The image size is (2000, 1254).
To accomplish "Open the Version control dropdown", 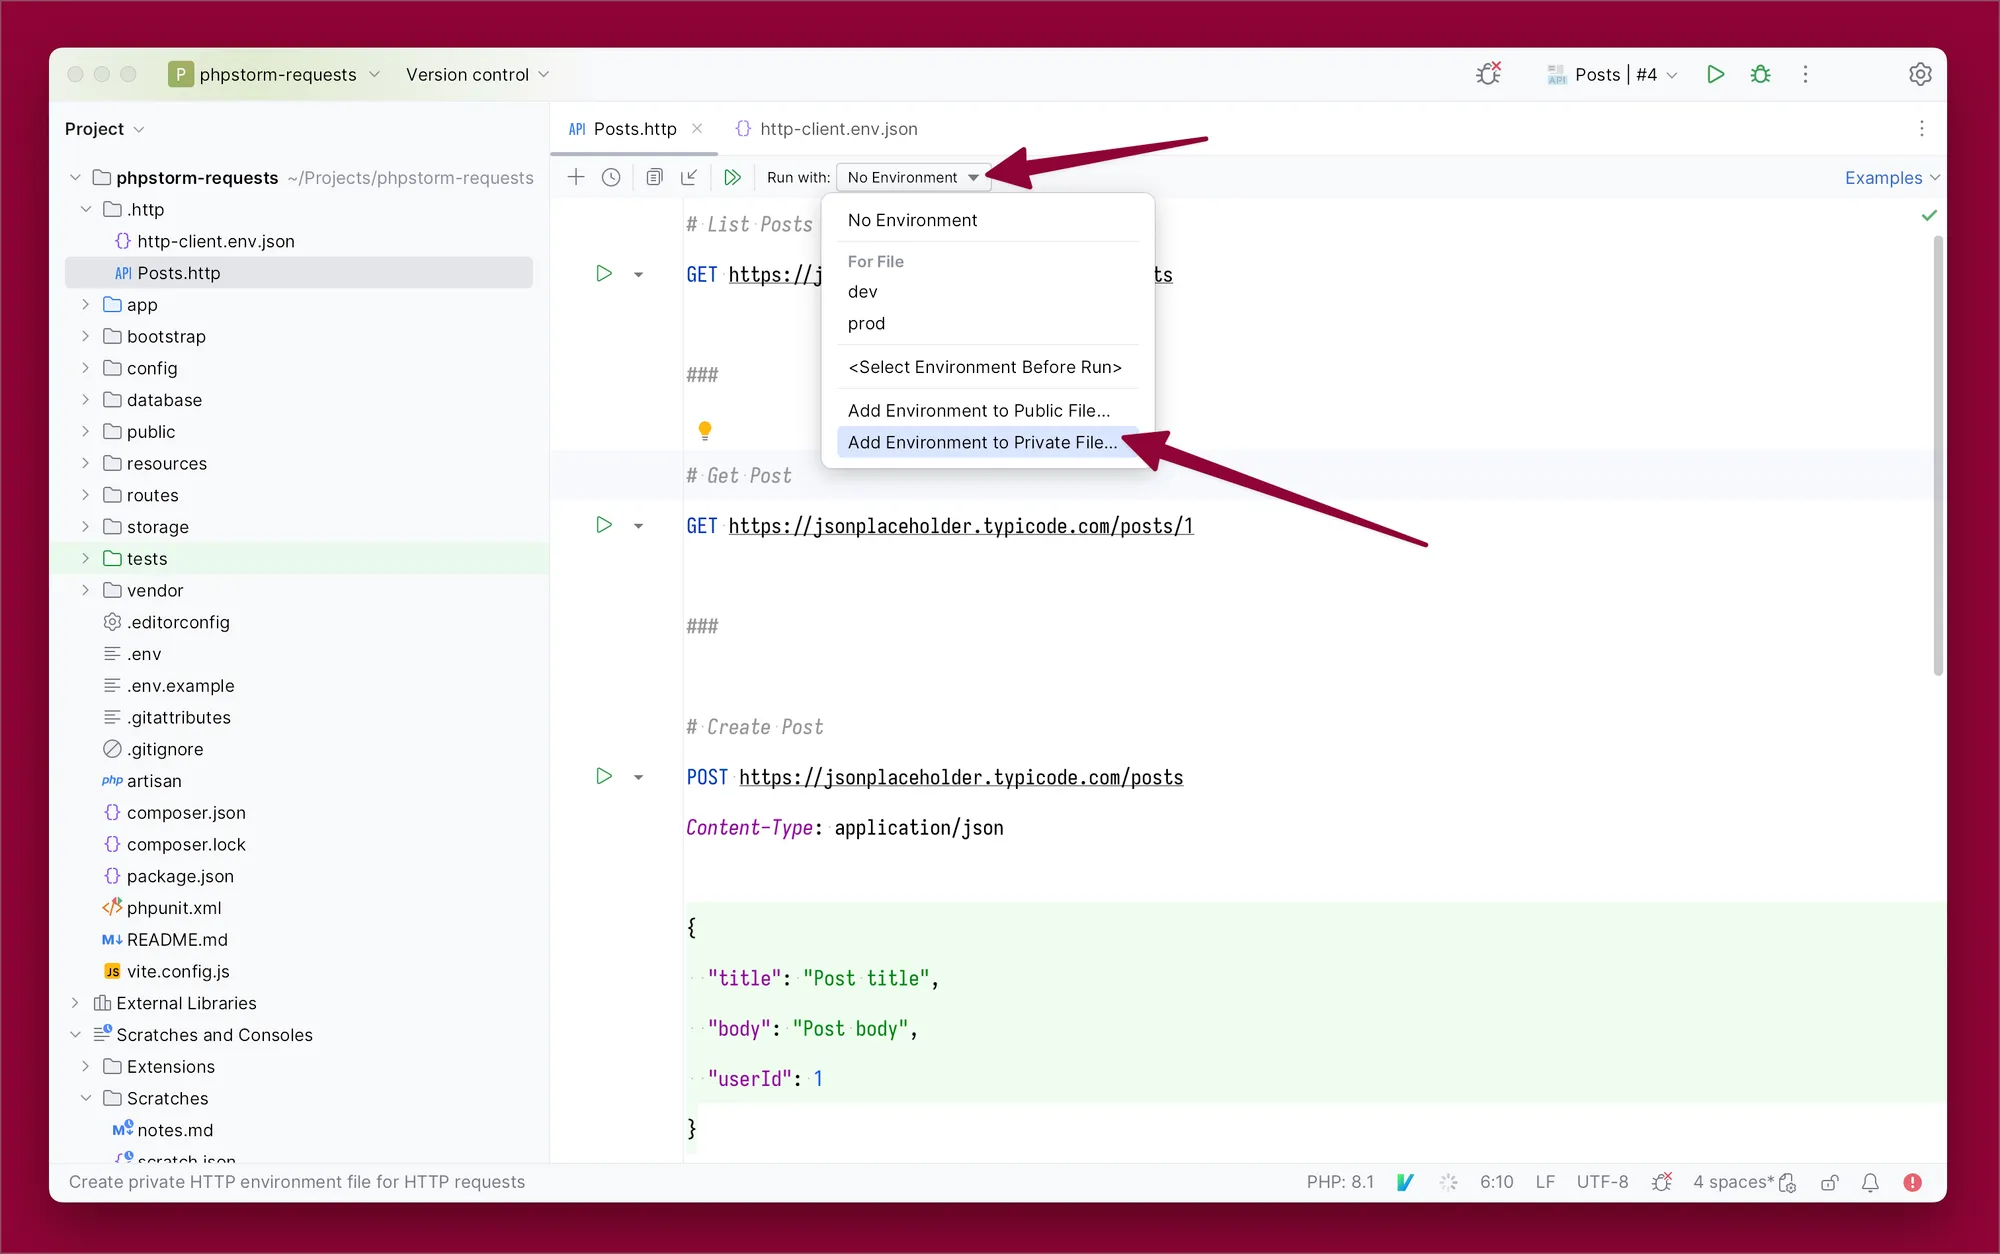I will point(477,74).
